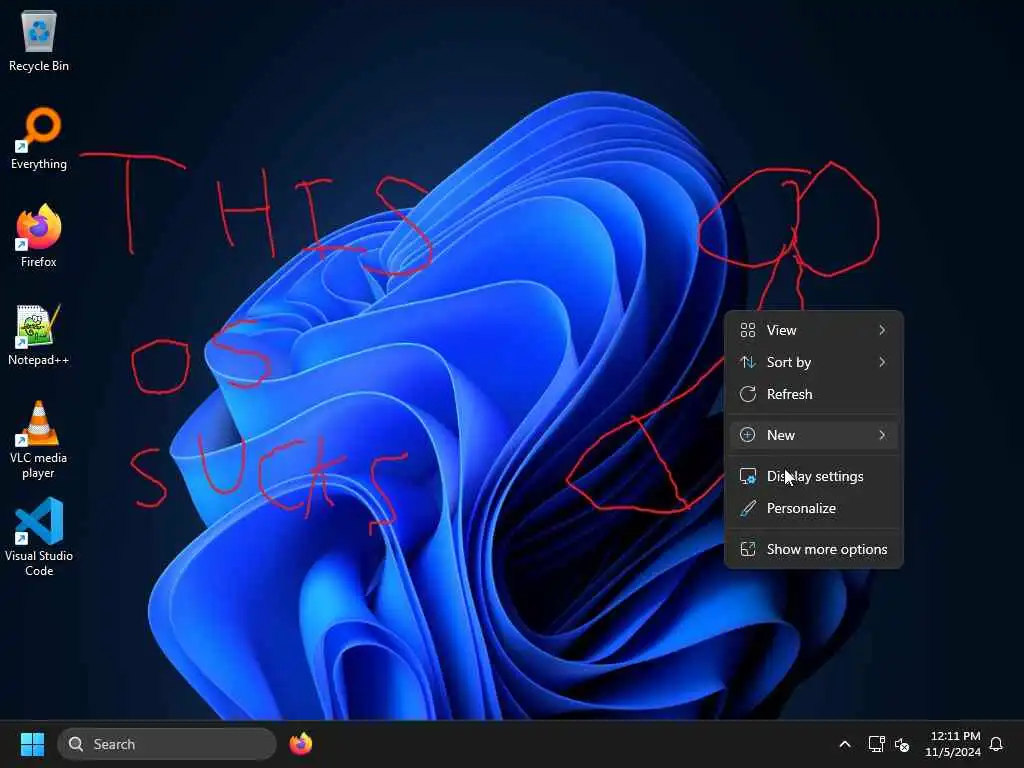Click the Refresh circular arrow icon
The height and width of the screenshot is (768, 1024).
(748, 394)
